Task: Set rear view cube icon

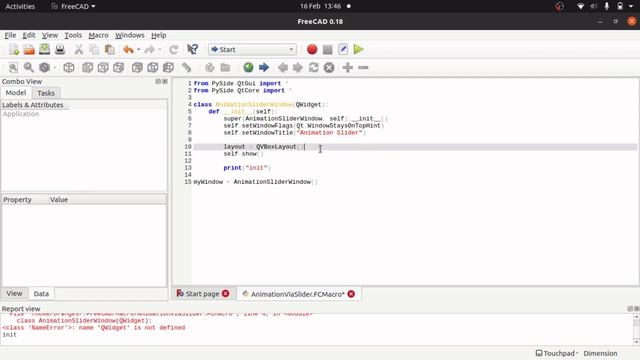Action: coord(137,67)
